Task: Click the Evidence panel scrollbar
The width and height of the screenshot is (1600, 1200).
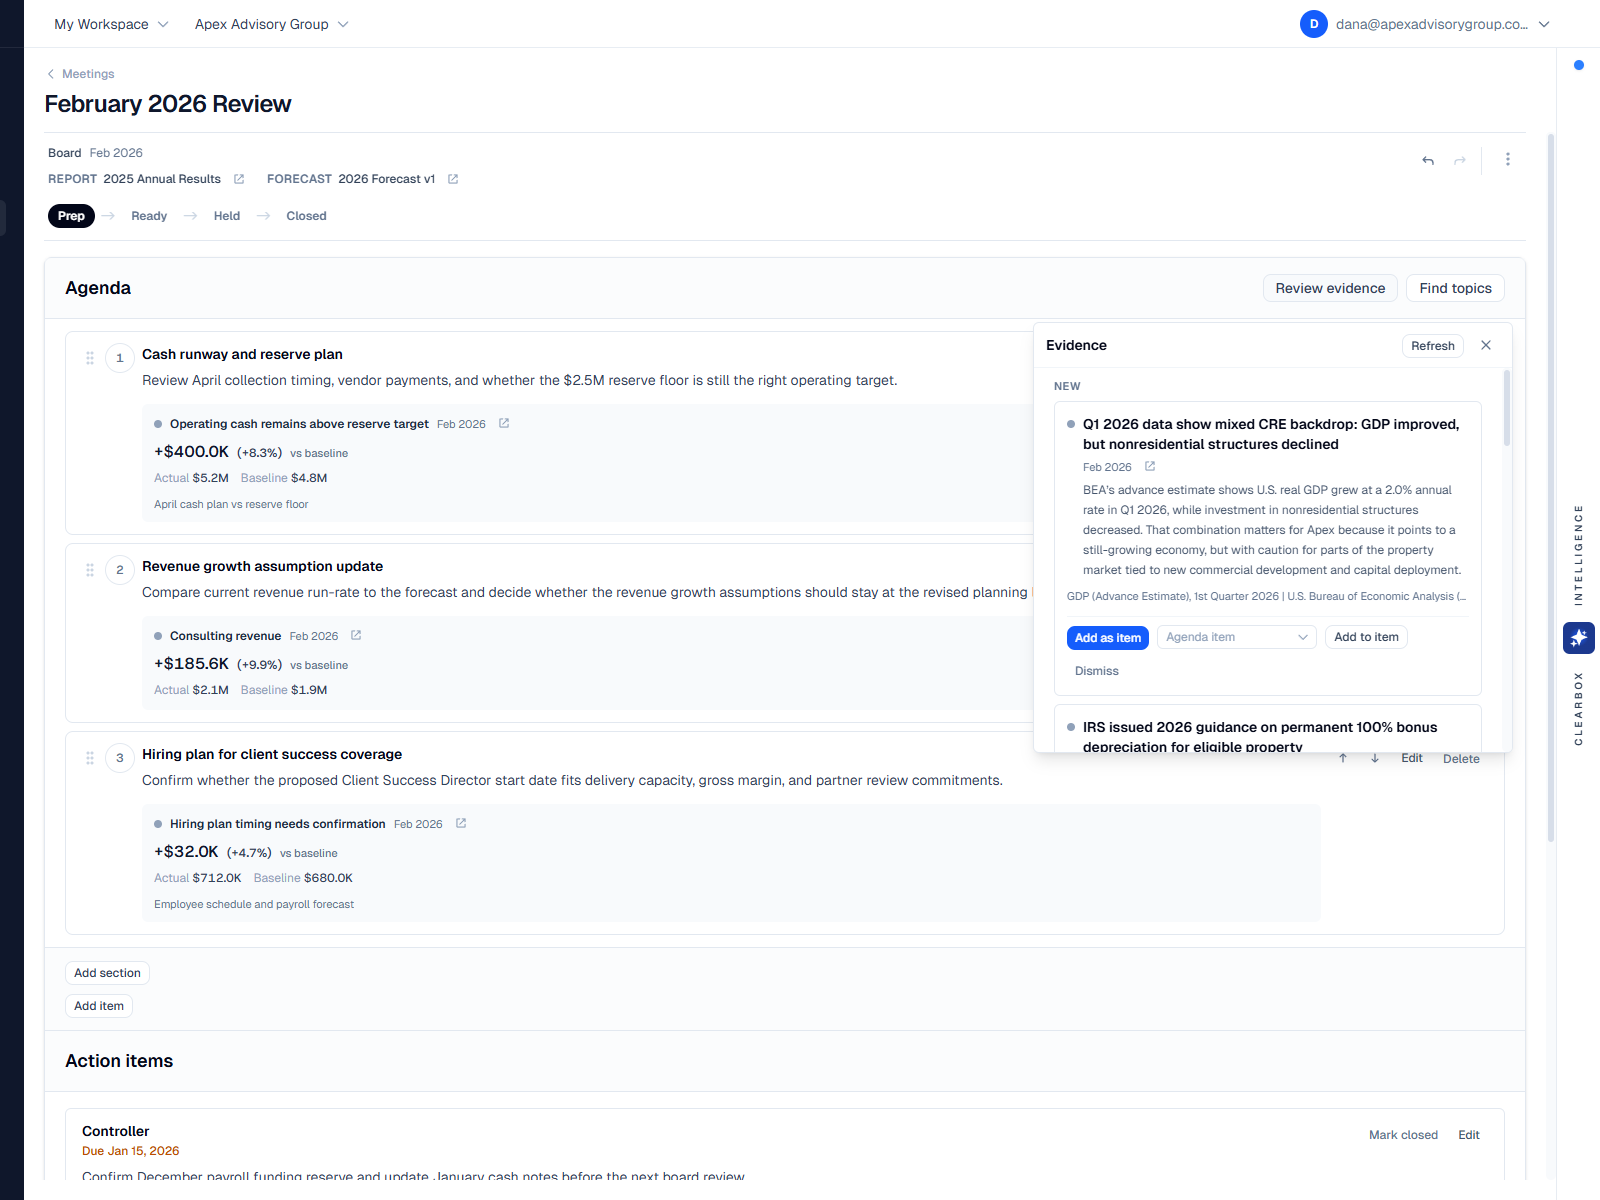Action: click(1507, 408)
